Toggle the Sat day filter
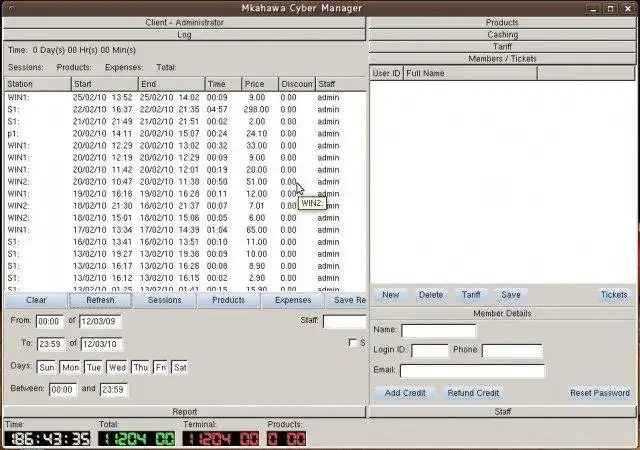 [x=180, y=368]
